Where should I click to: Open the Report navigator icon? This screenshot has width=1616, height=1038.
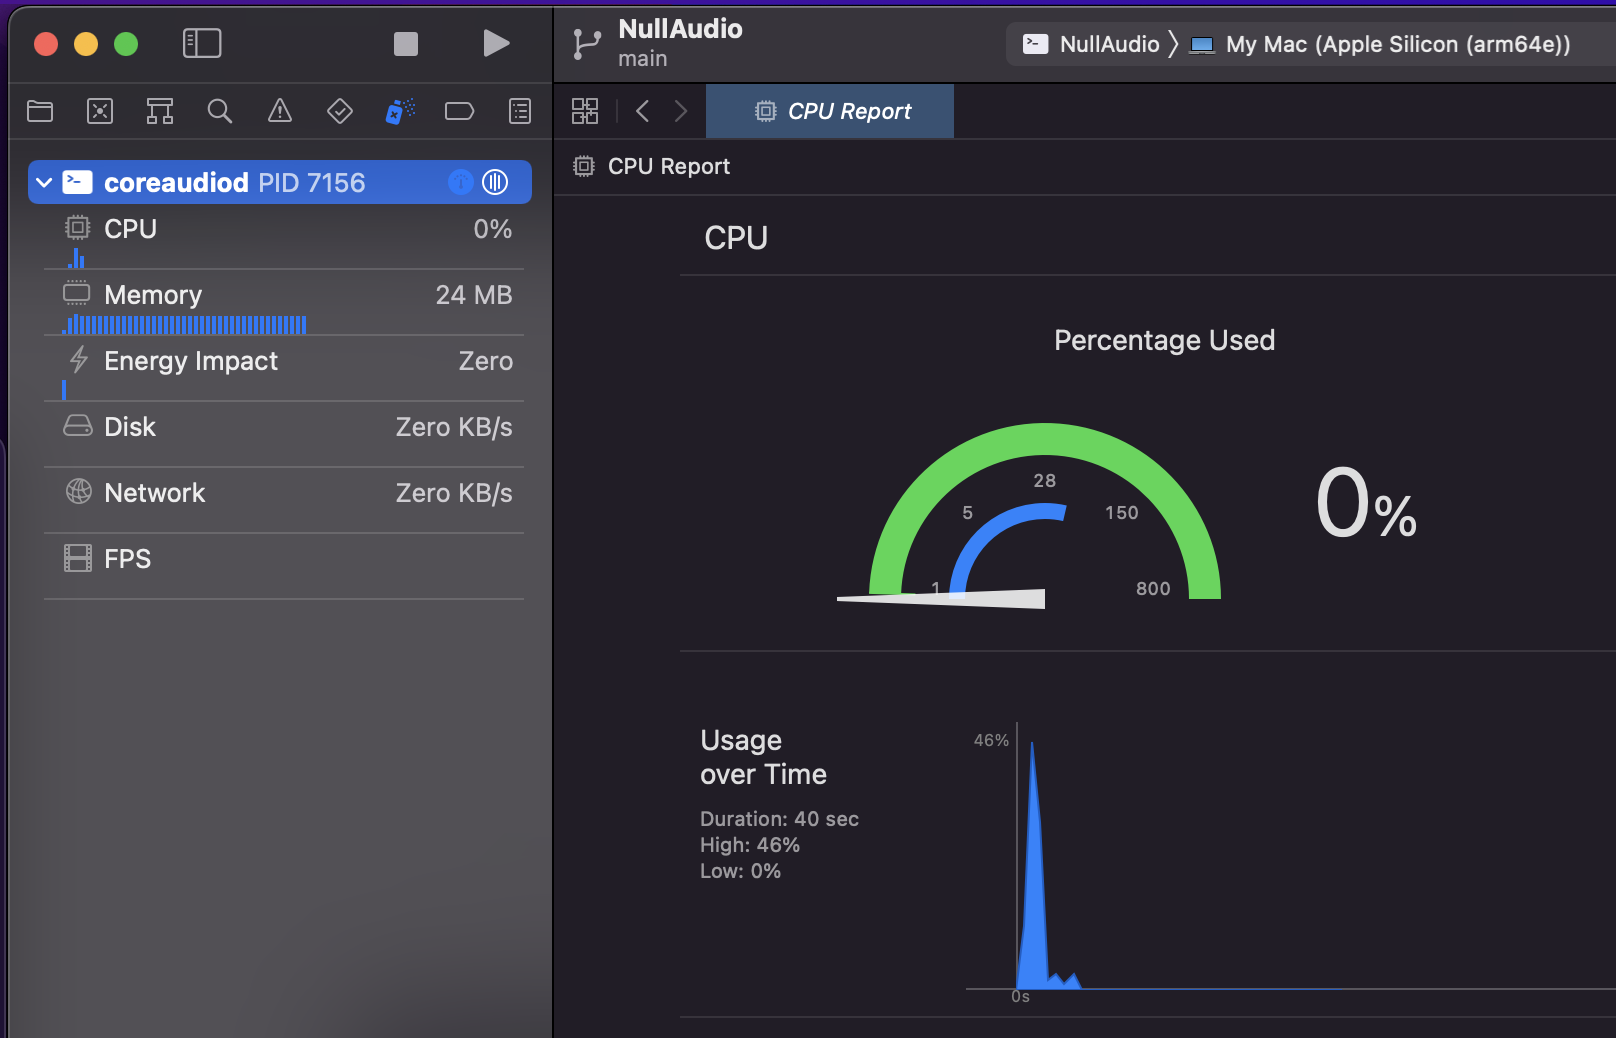pyautogui.click(x=520, y=111)
